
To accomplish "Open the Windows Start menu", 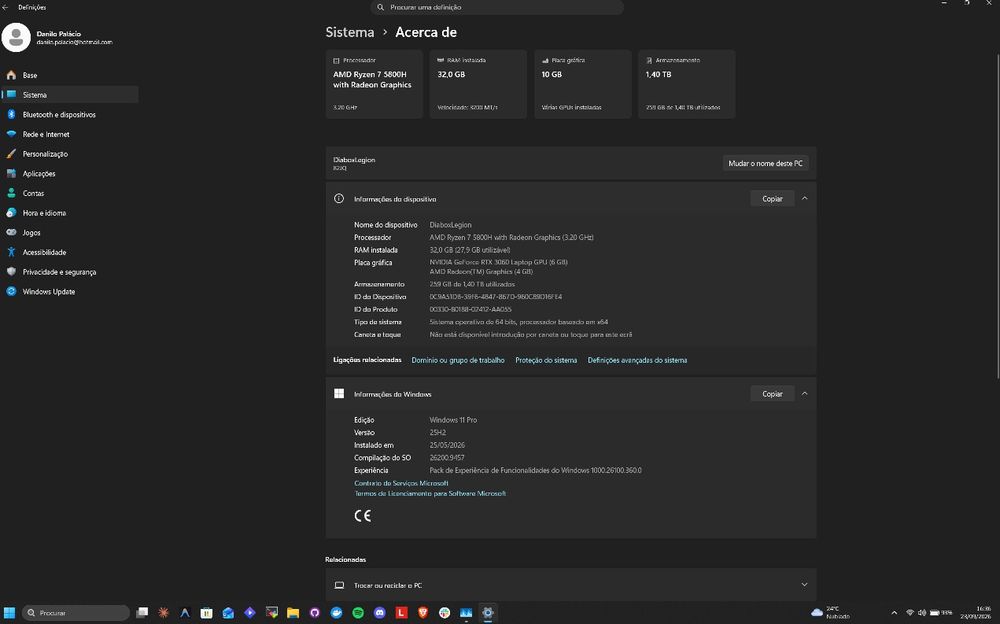I will 10,613.
